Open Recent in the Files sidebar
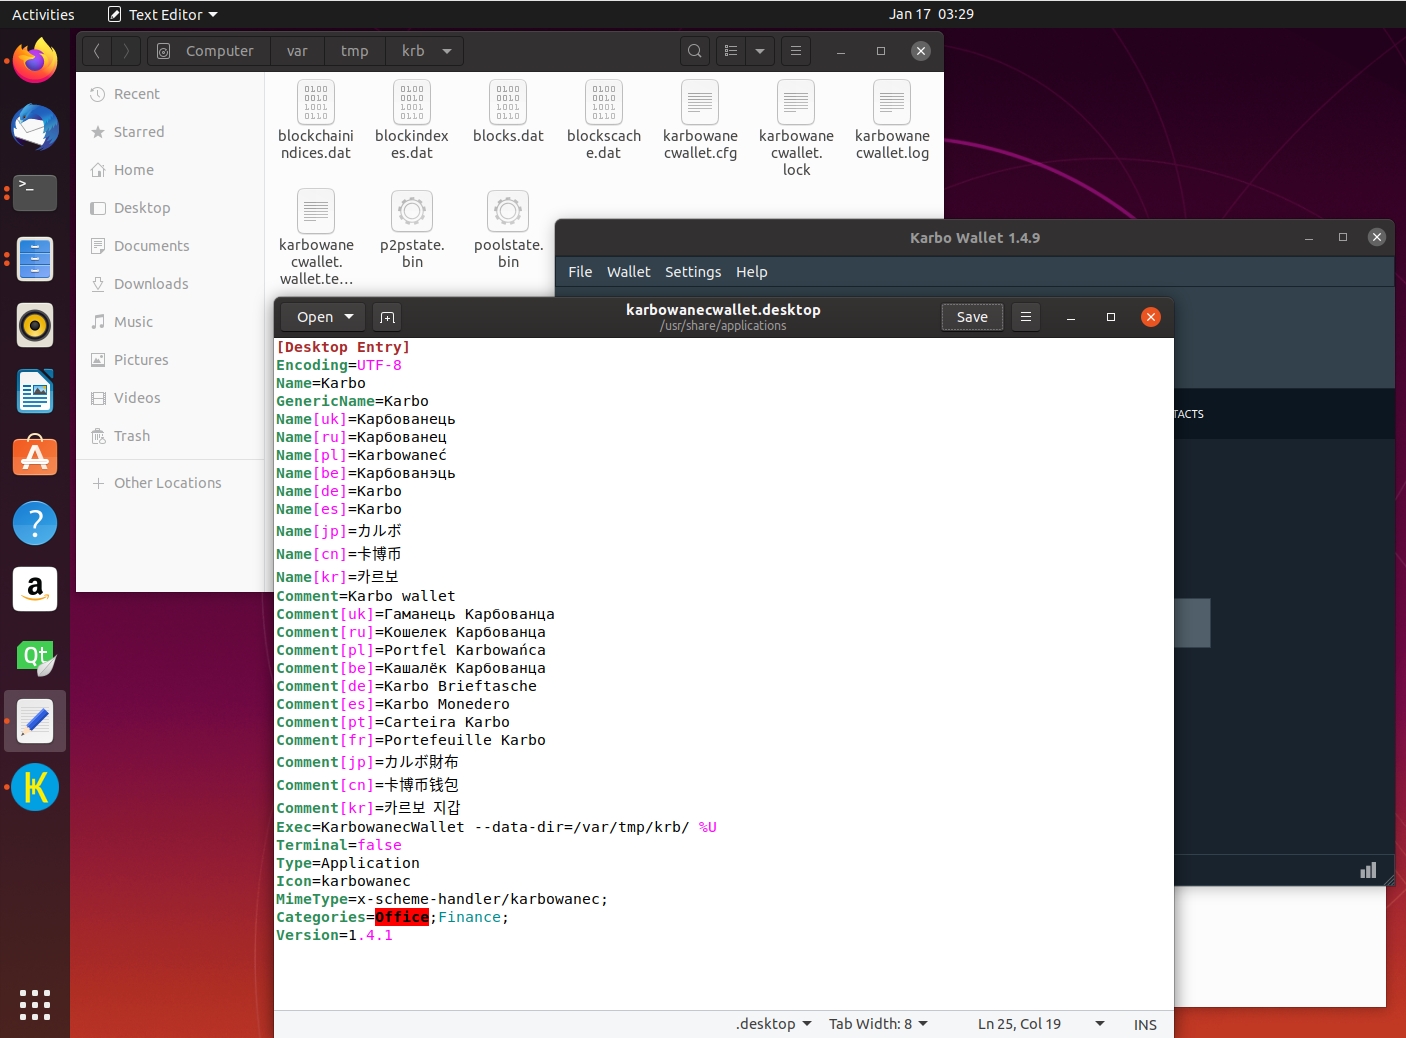Viewport: 1406px width, 1038px height. click(x=170, y=94)
